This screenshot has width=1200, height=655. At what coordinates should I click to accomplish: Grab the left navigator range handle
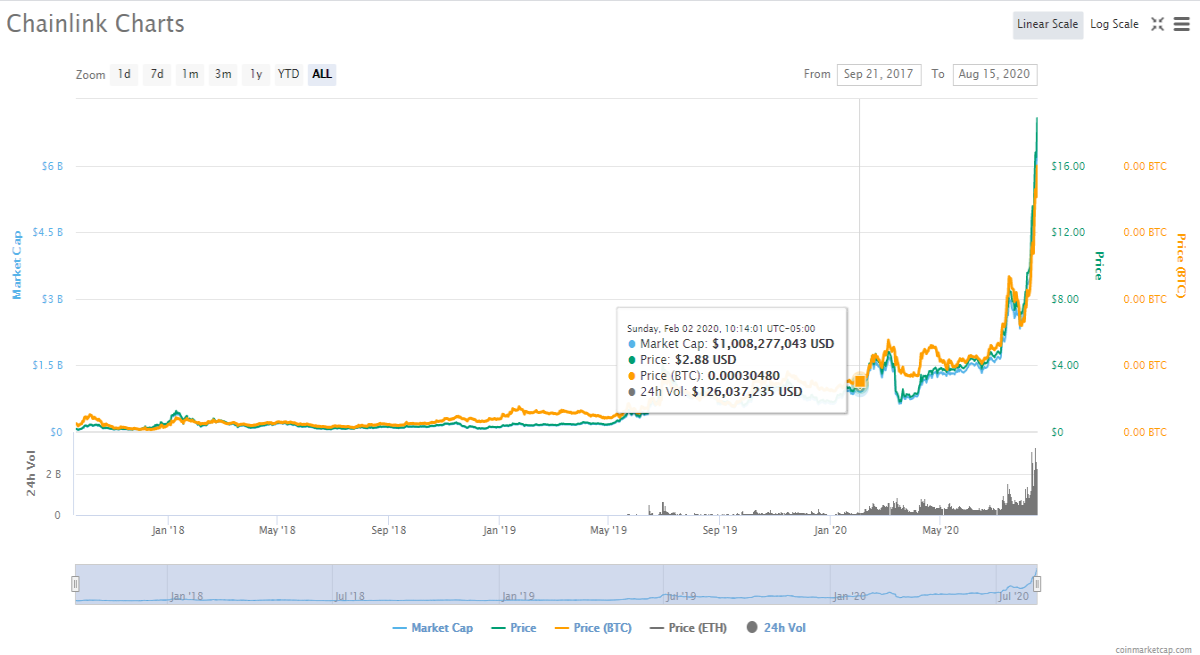point(75,584)
